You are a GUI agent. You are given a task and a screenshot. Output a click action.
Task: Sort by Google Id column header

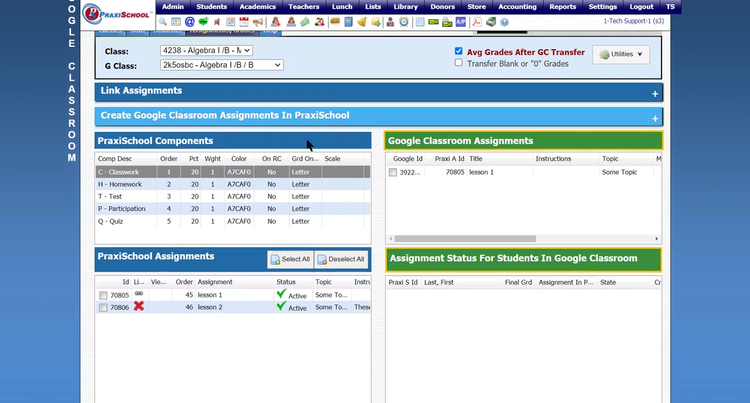(408, 159)
